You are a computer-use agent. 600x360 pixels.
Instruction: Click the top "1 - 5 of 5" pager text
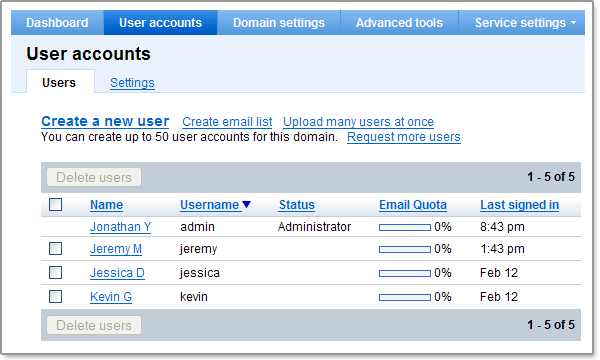point(551,177)
